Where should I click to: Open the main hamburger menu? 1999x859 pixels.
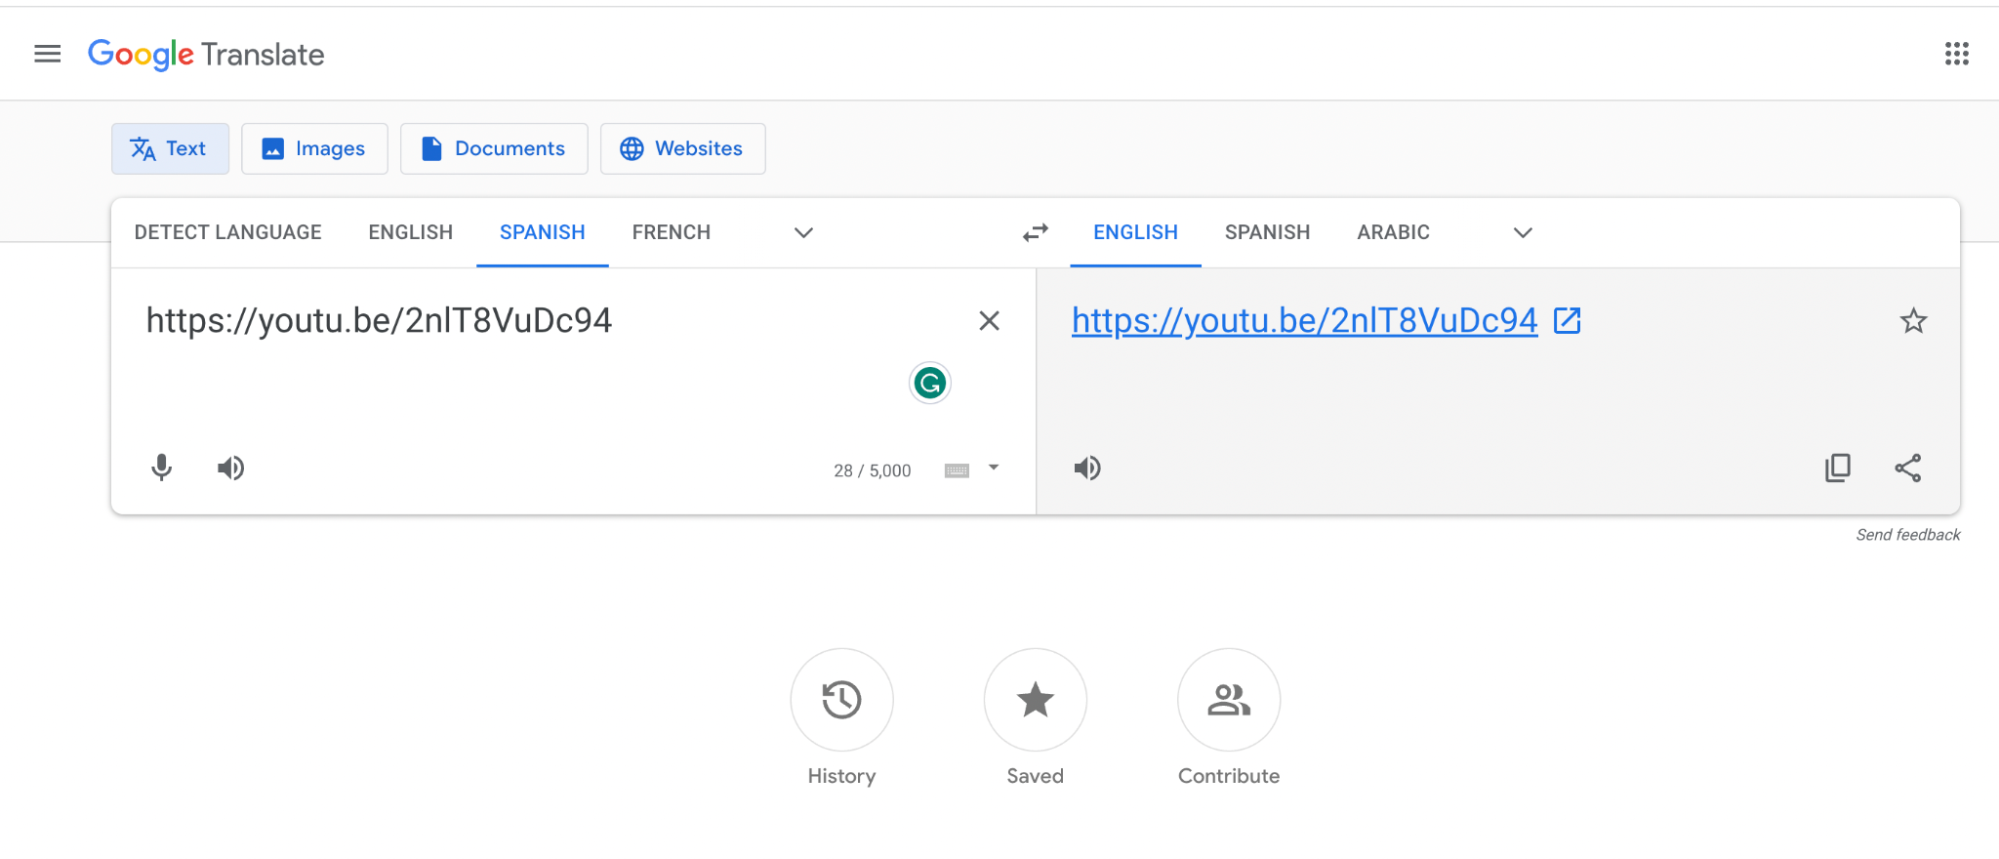[x=47, y=54]
